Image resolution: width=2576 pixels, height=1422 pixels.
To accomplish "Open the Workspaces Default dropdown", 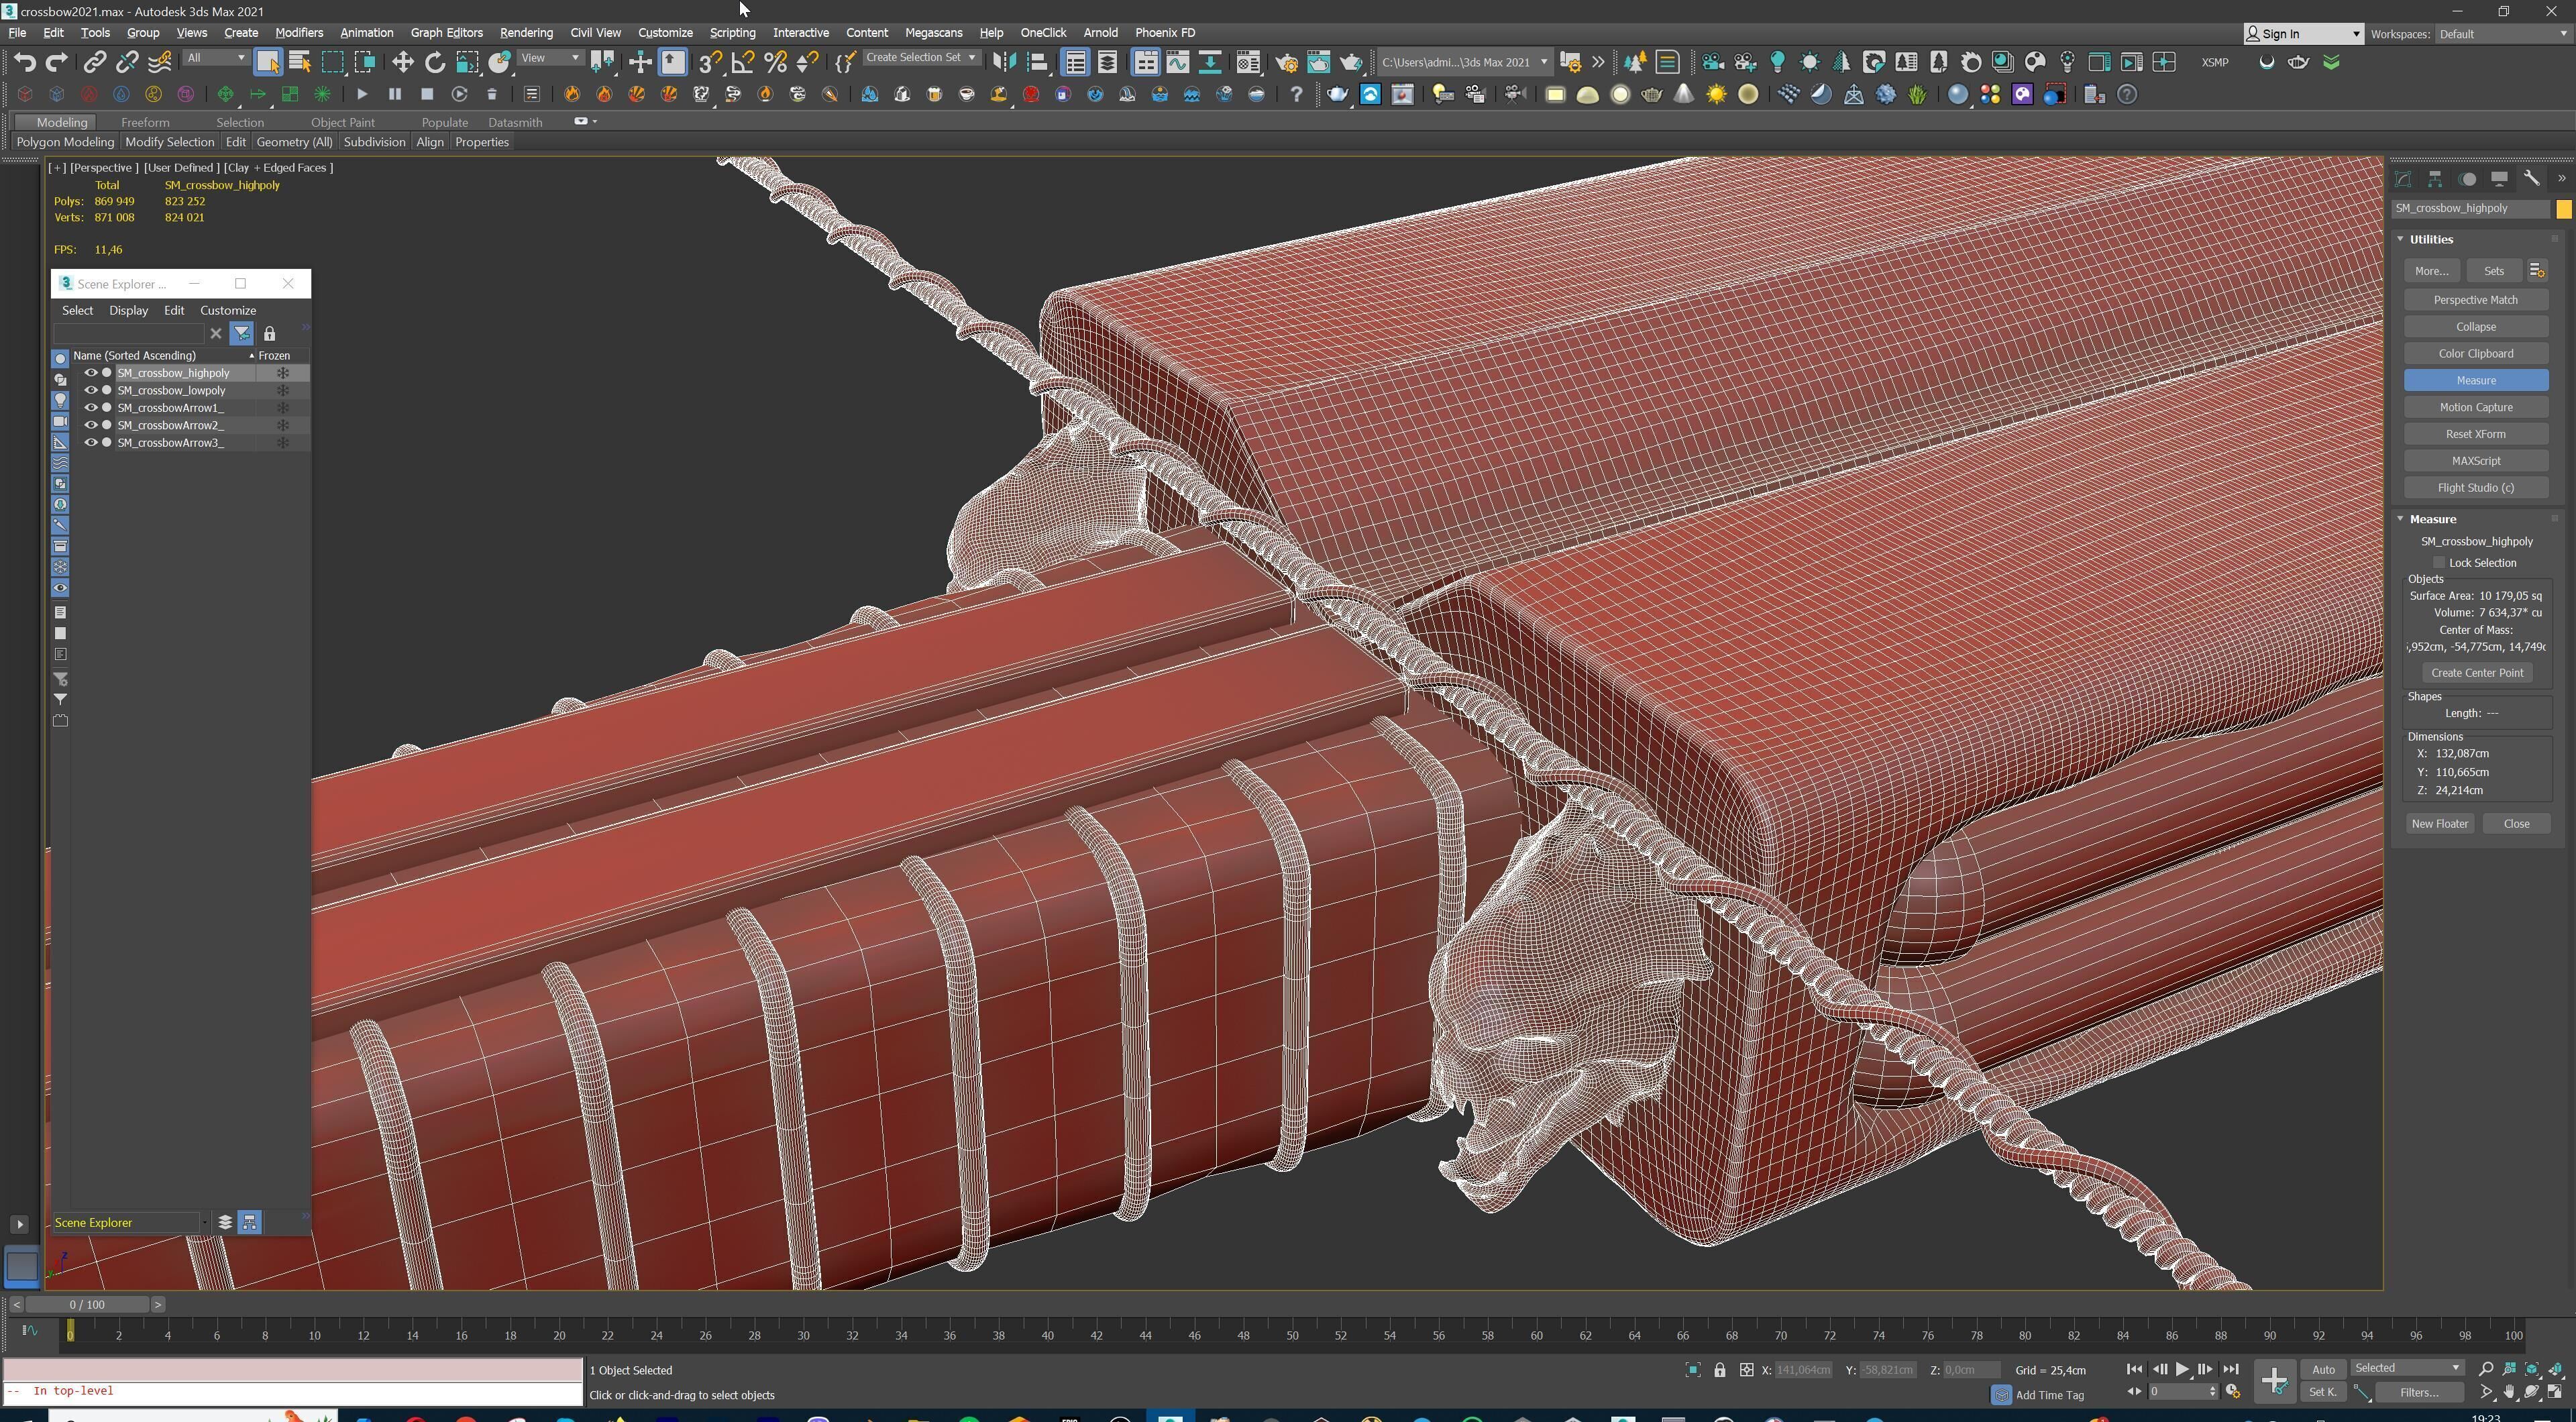I will [2500, 33].
